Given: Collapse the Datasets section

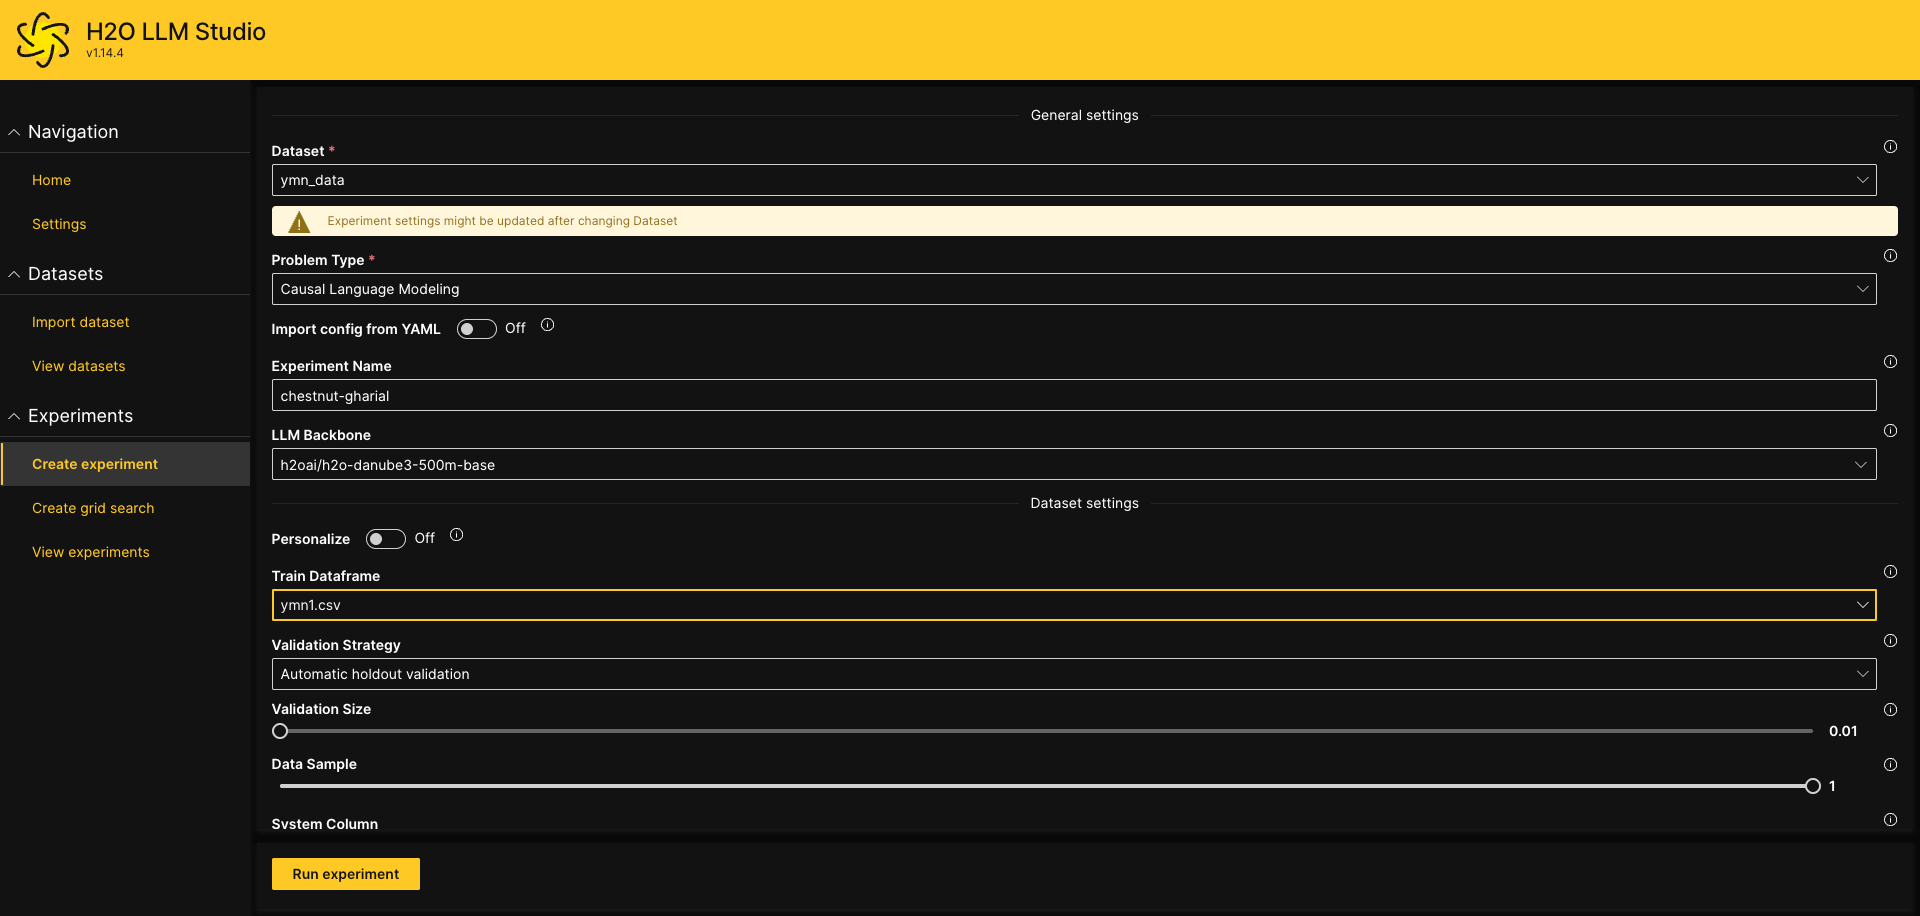Looking at the screenshot, I should click(x=14, y=274).
